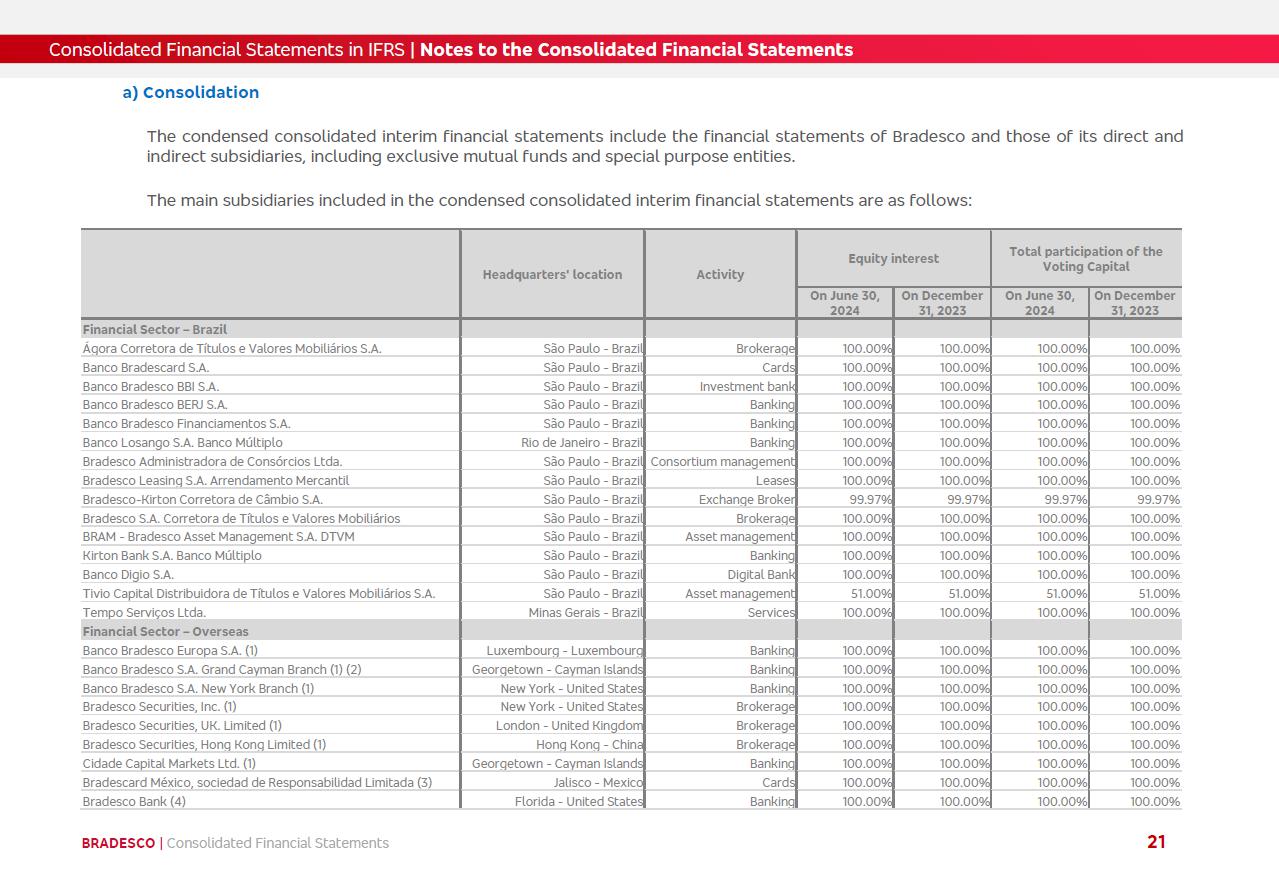1279x891 pixels.
Task: Click the page number 21 in footer
Action: click(1156, 842)
